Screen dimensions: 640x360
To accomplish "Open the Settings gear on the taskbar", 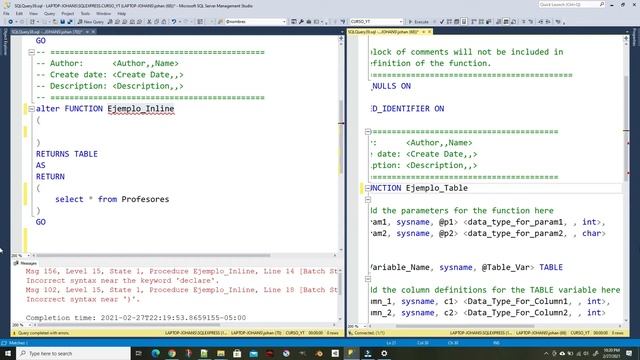I will pos(384,353).
